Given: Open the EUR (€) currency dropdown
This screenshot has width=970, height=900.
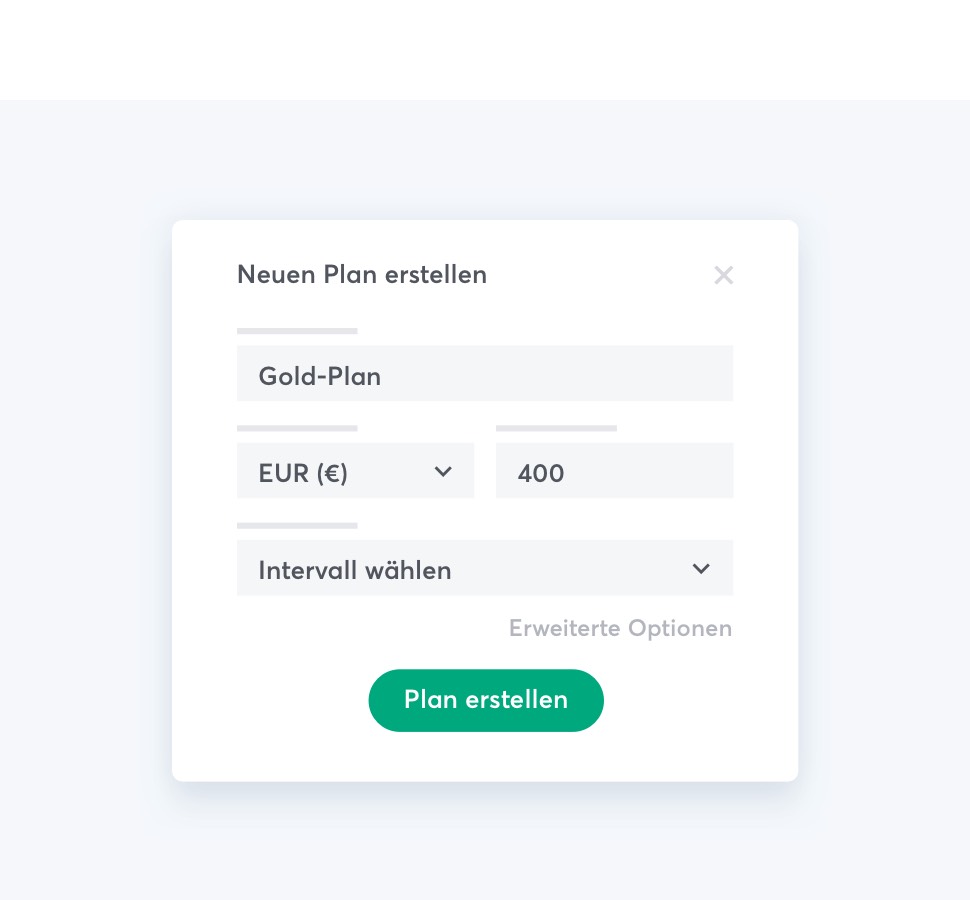Looking at the screenshot, I should (x=355, y=471).
